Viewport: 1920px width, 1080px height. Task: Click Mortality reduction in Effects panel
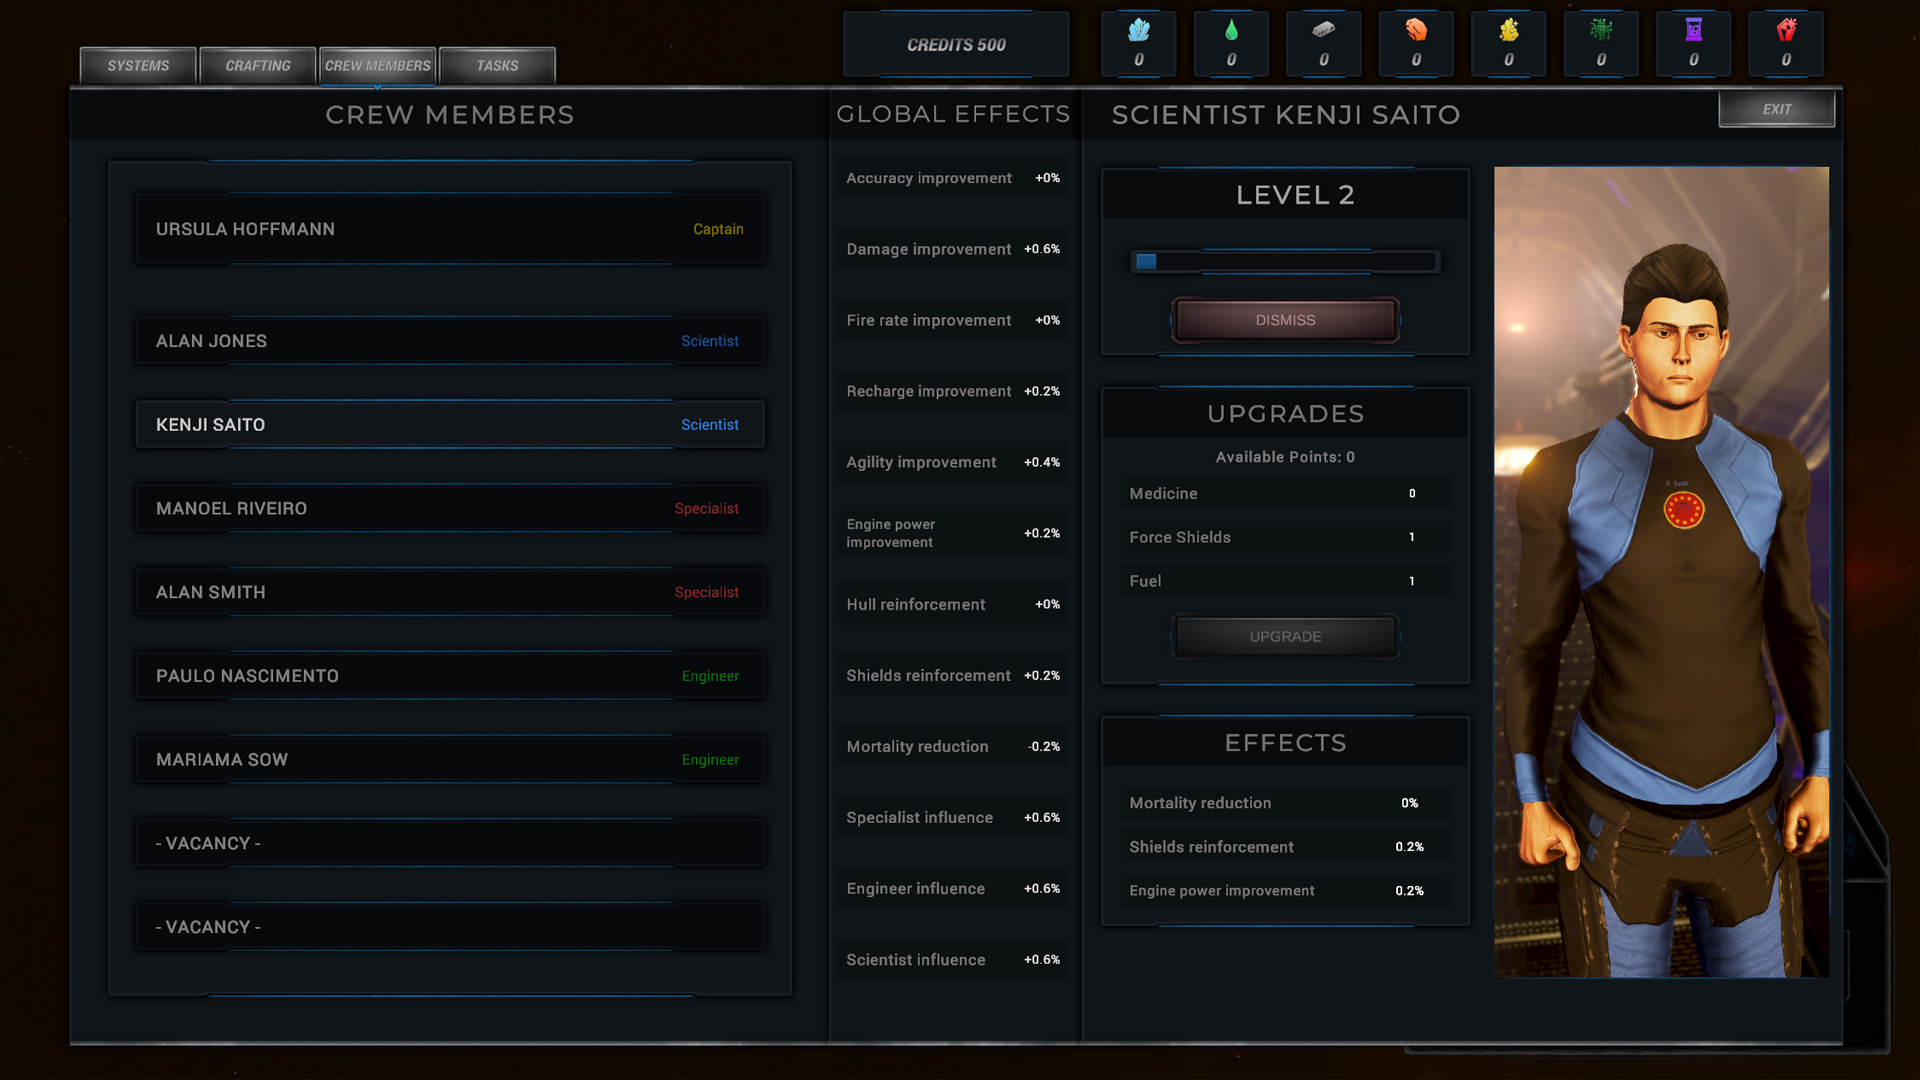(1285, 803)
